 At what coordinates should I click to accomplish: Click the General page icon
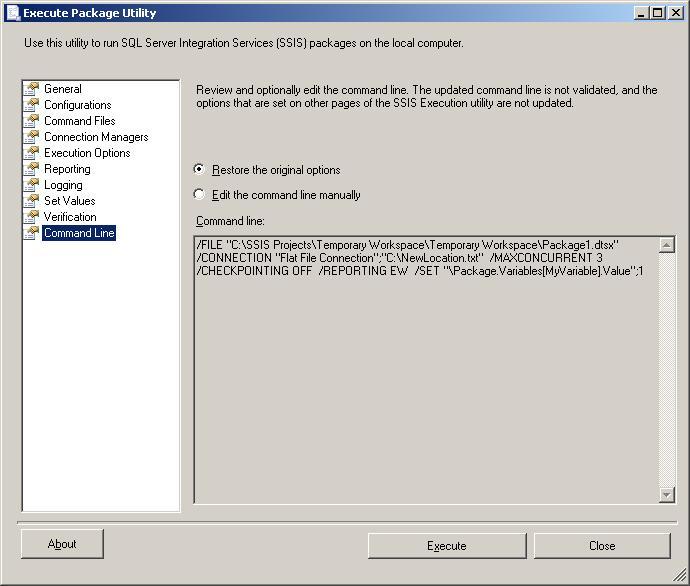32,89
